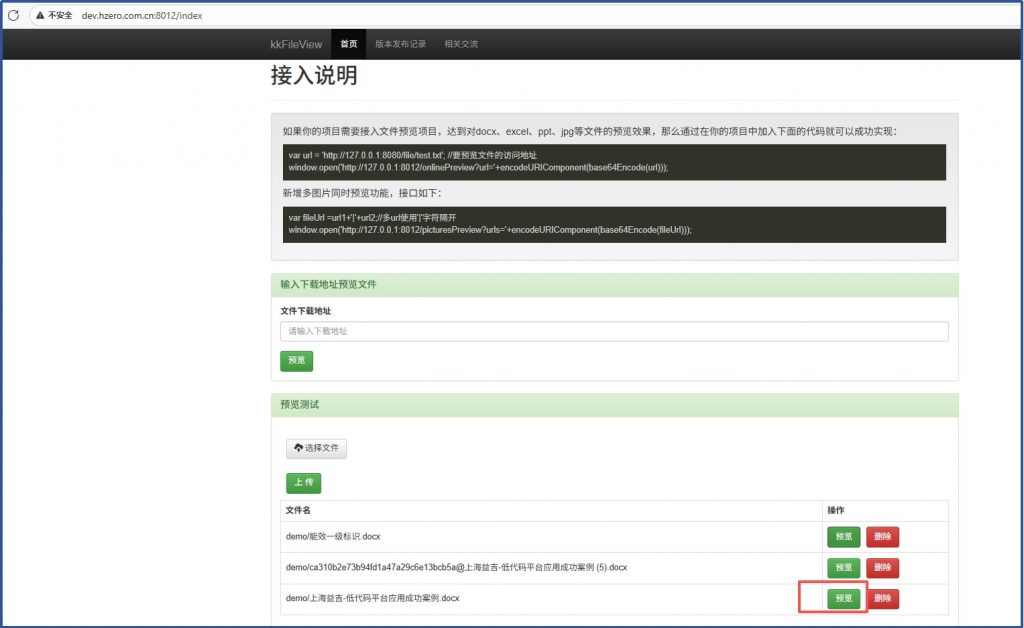Image resolution: width=1024 pixels, height=628 pixels.
Task: Click the browser reload icon
Action: point(13,16)
